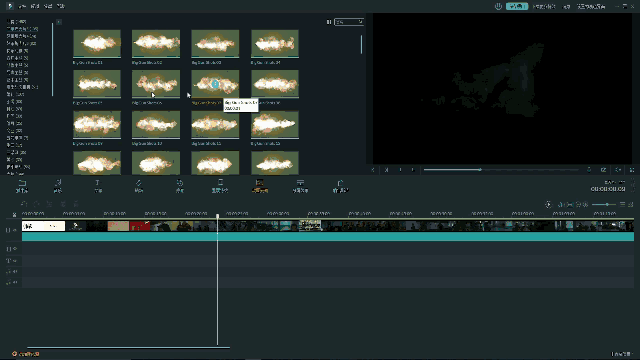
Task: Click the grid view icon beside dropdown
Action: [x=329, y=22]
